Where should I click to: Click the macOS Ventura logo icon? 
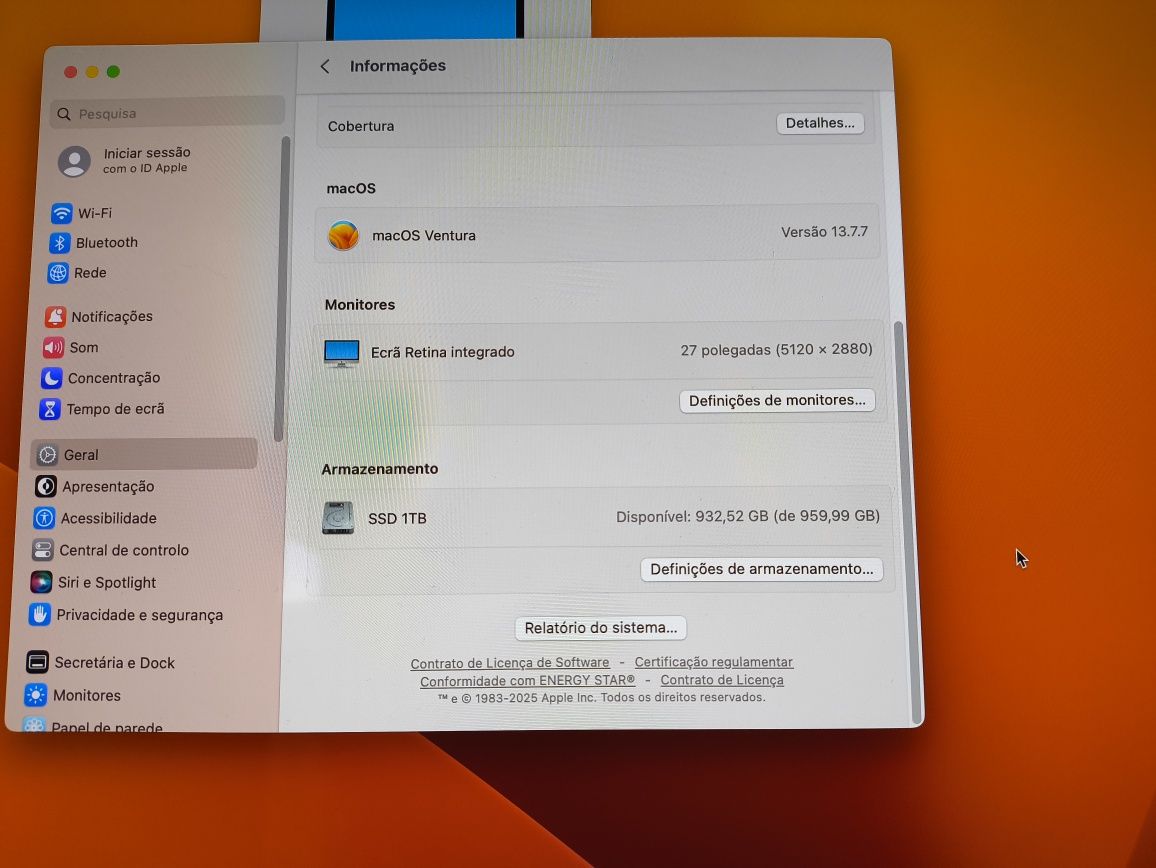(x=344, y=236)
